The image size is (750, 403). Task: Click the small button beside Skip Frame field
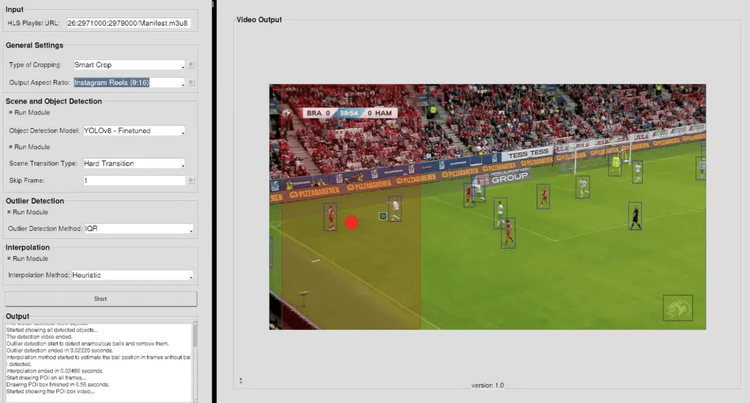point(191,181)
